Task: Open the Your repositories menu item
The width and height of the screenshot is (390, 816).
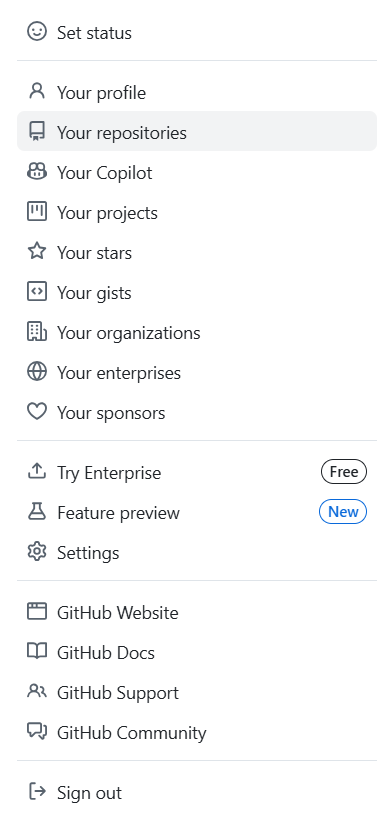Action: point(197,131)
